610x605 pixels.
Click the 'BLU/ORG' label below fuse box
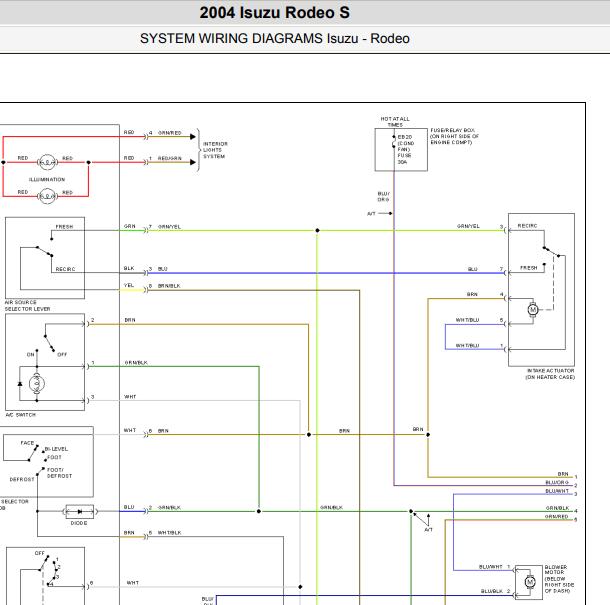click(x=383, y=196)
